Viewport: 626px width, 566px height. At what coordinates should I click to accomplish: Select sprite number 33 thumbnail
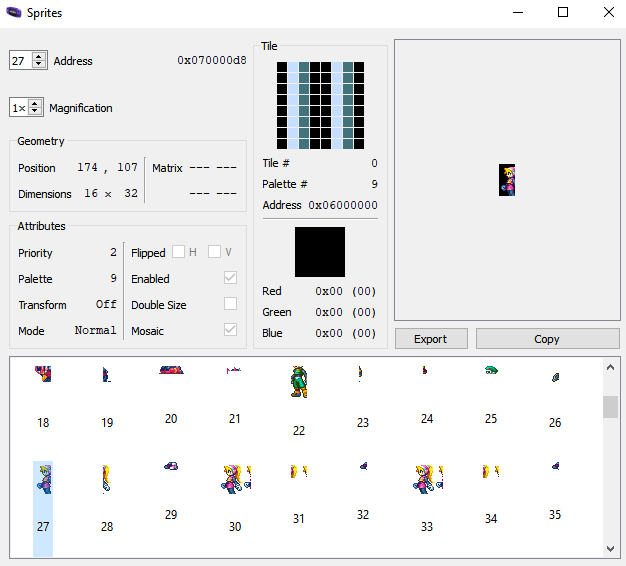[x=427, y=478]
